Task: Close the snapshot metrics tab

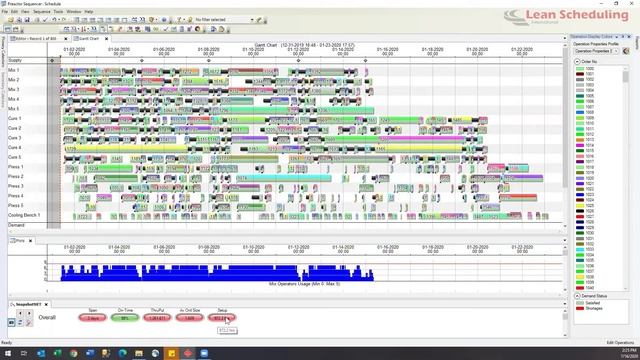Action: (46, 304)
